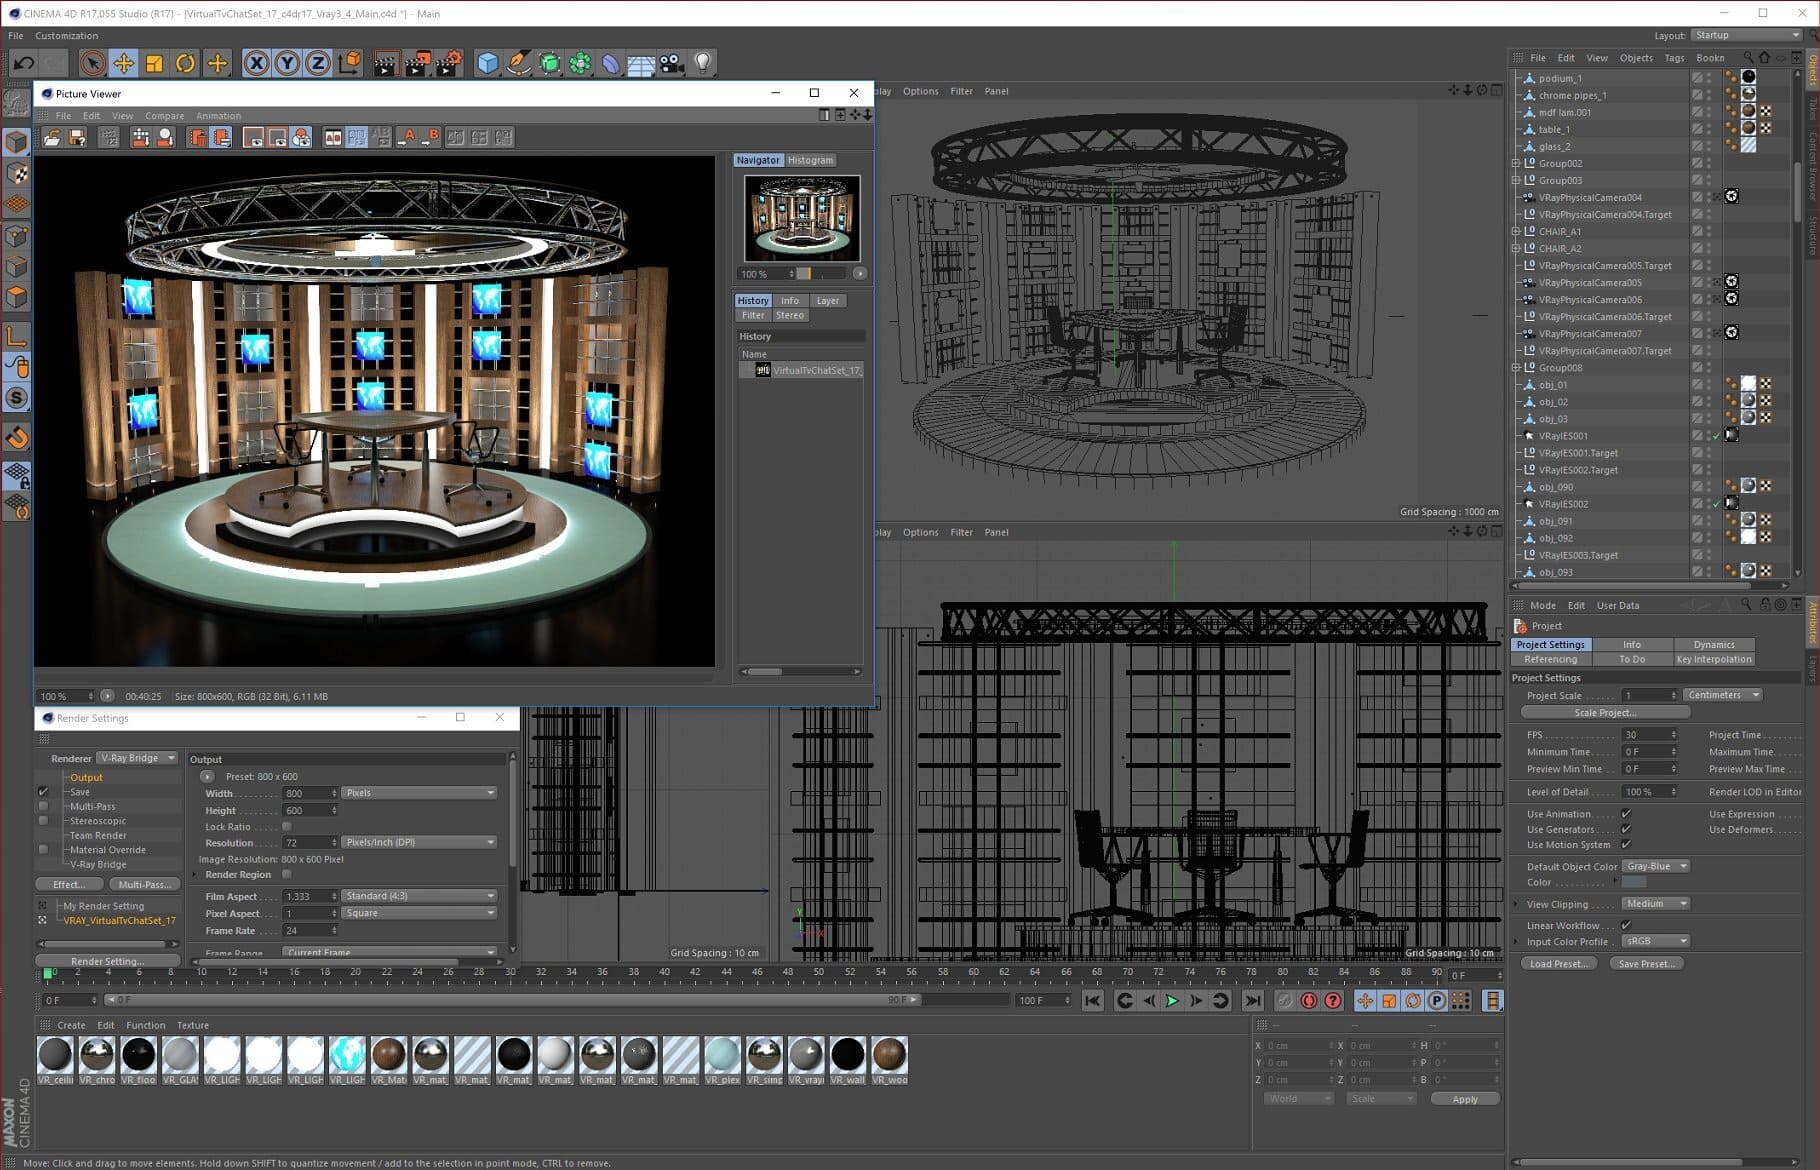Open Objects menu in Object Manager
Viewport: 1820px width, 1170px height.
1636,58
